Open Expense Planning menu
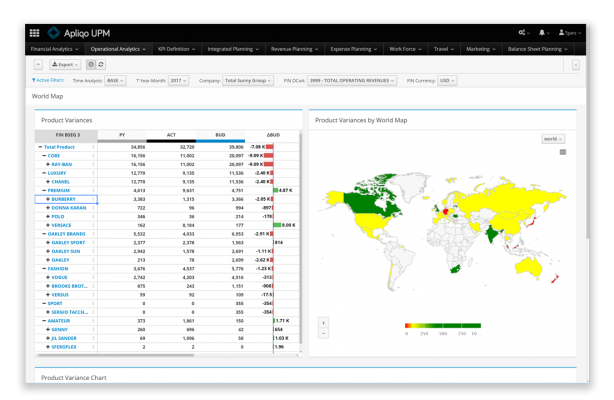This screenshot has height=400, width=614. 354,49
